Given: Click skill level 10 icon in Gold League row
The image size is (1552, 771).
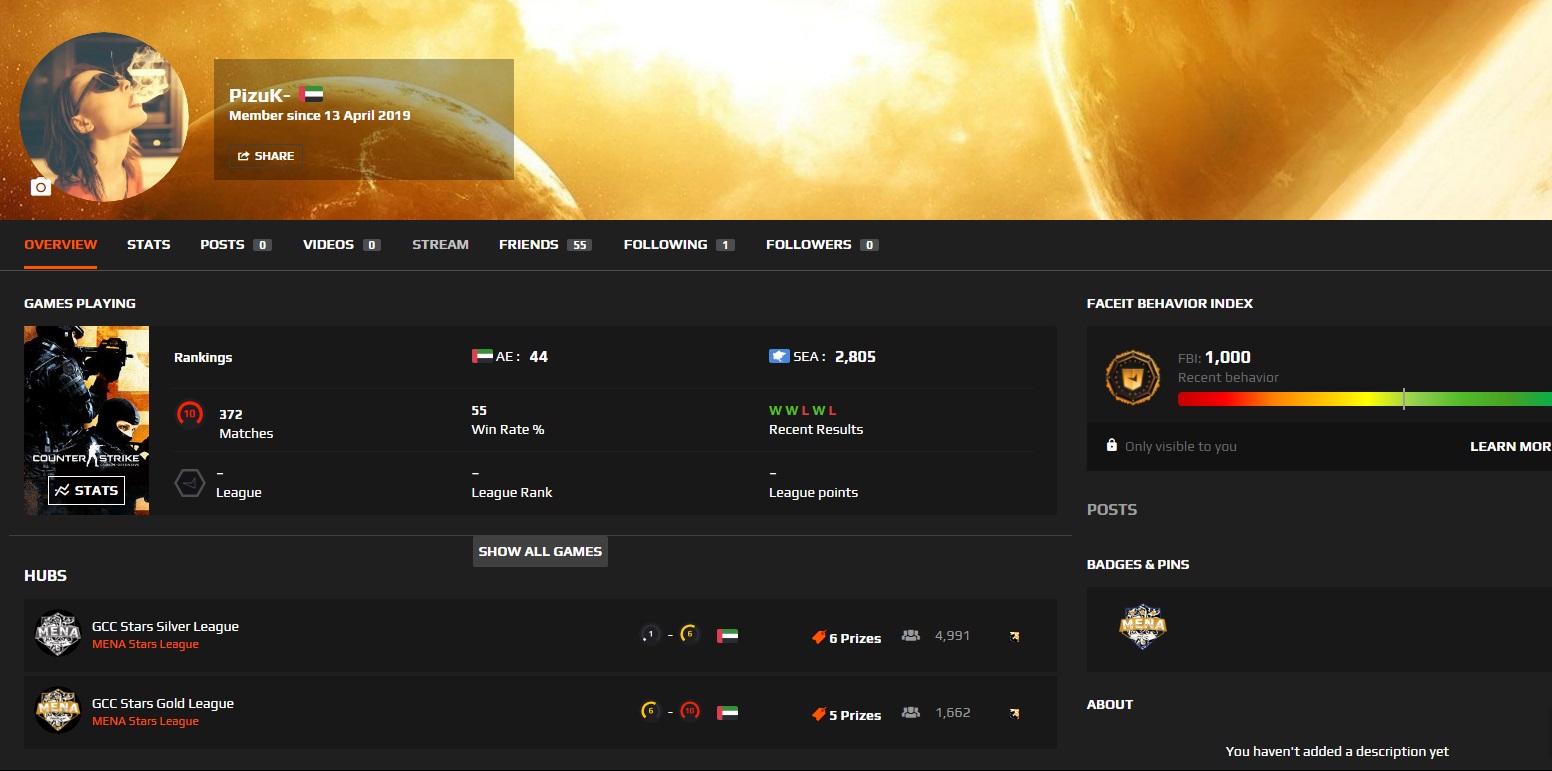Looking at the screenshot, I should click(689, 711).
